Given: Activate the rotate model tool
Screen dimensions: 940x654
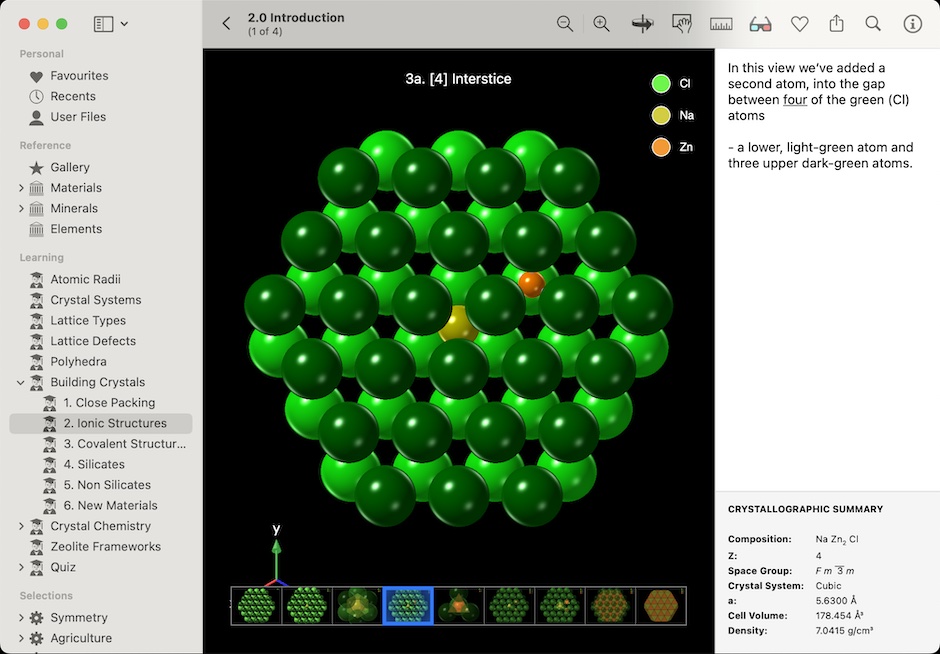Looking at the screenshot, I should click(641, 23).
